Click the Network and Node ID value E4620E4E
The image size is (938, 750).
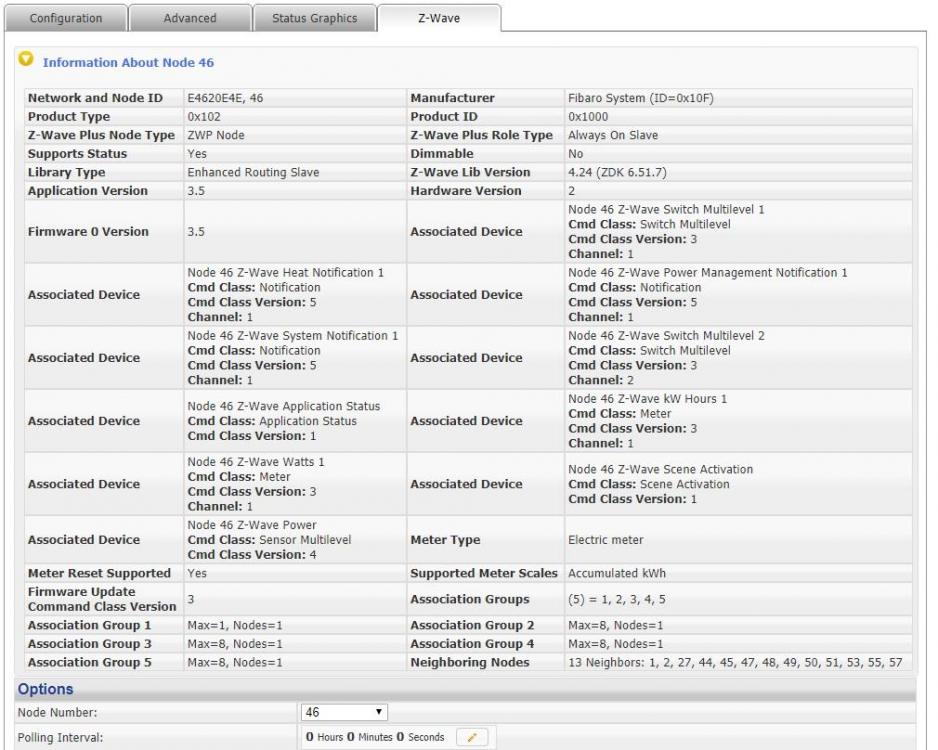tap(227, 98)
